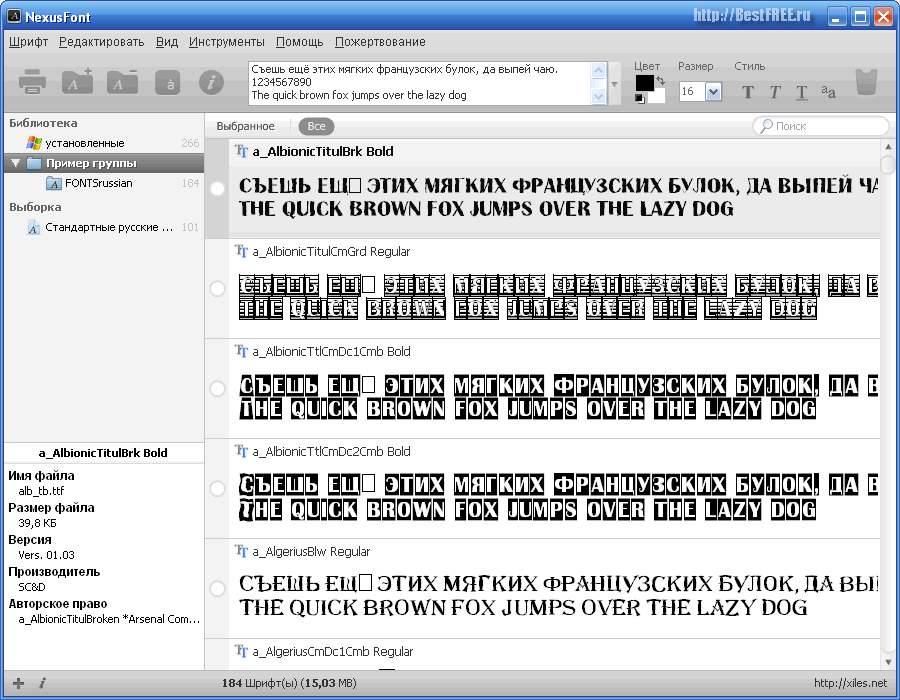Select a_AlbionicTitulBrk Bold font name
This screenshot has height=700, width=900.
click(x=323, y=151)
